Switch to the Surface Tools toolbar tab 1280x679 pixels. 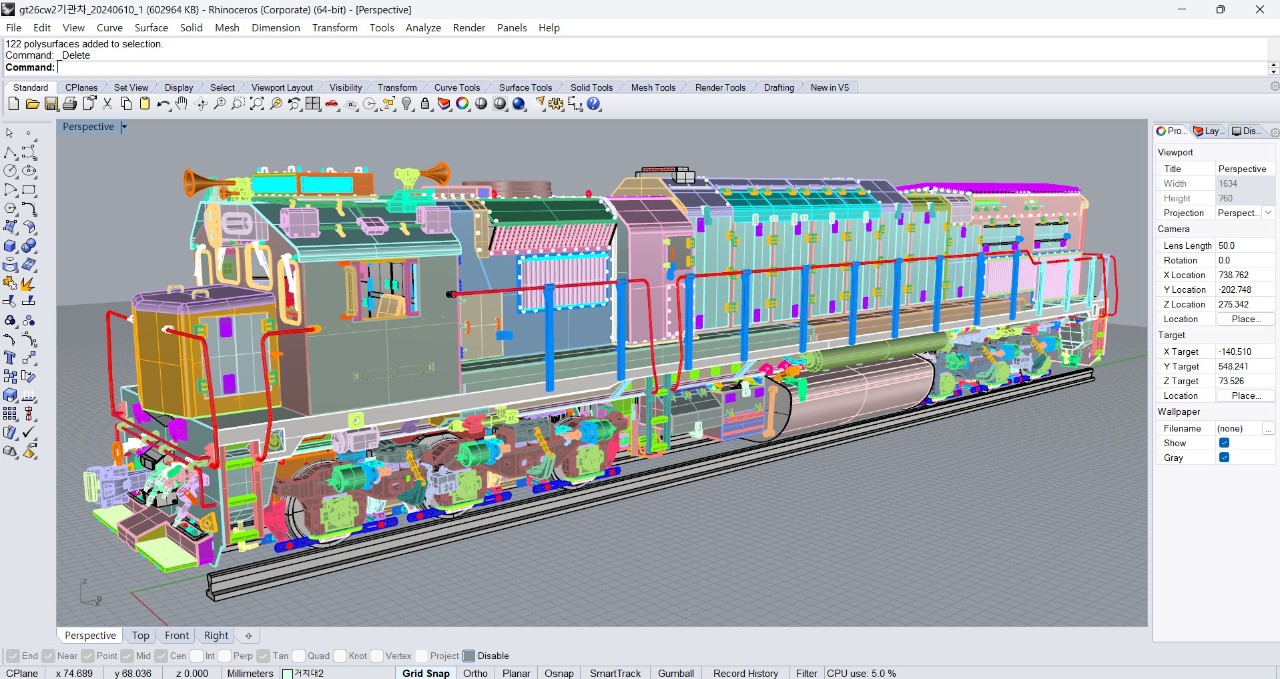(x=525, y=88)
